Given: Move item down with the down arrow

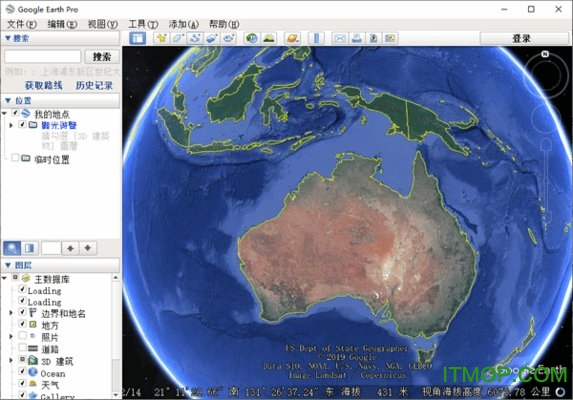Looking at the screenshot, I should click(88, 248).
